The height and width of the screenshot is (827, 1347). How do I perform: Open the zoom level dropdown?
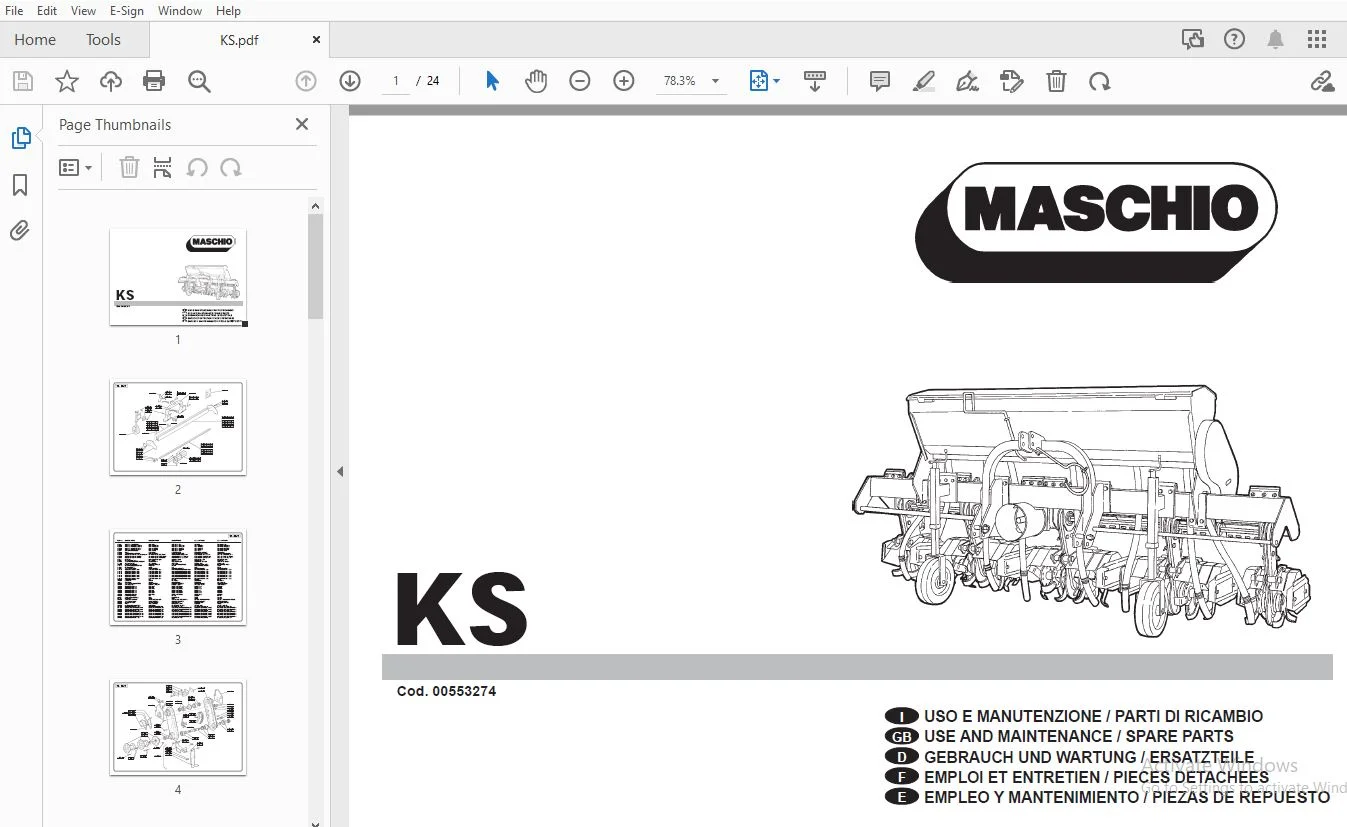click(x=715, y=81)
